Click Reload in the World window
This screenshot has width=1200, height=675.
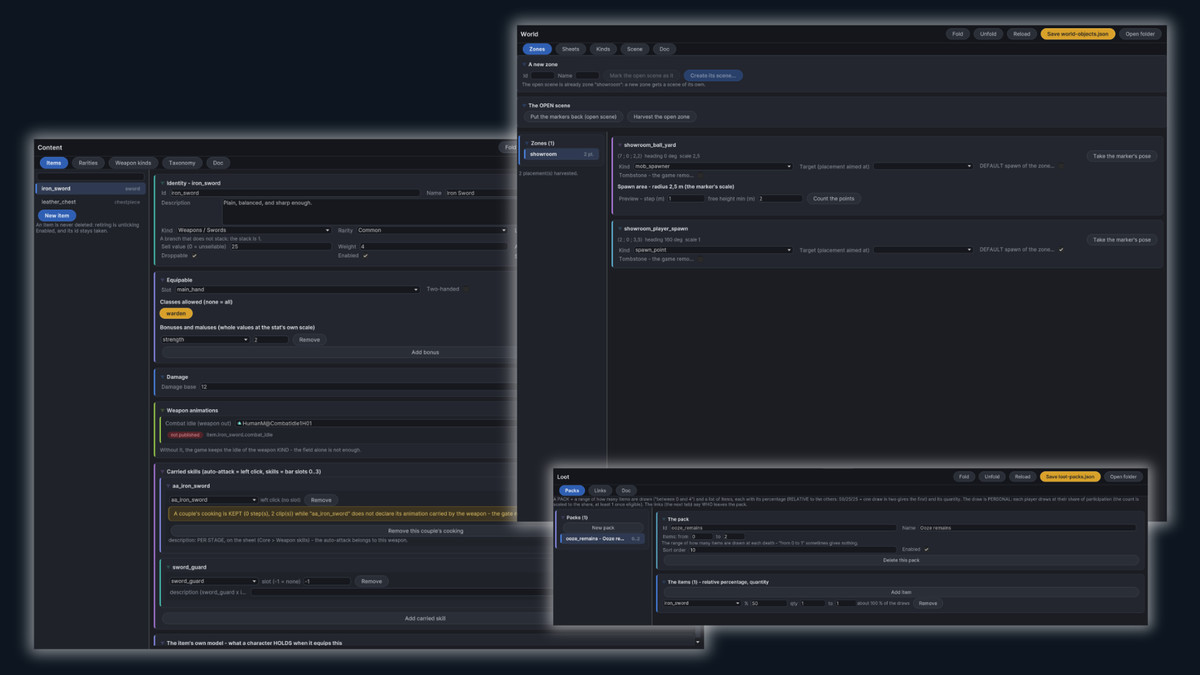tap(1021, 34)
